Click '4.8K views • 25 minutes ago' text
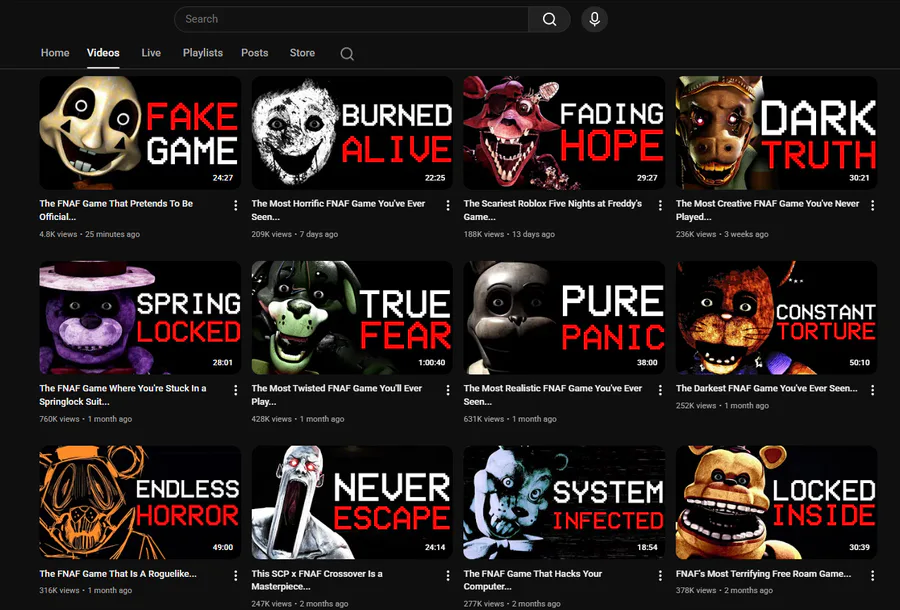 tap(90, 234)
